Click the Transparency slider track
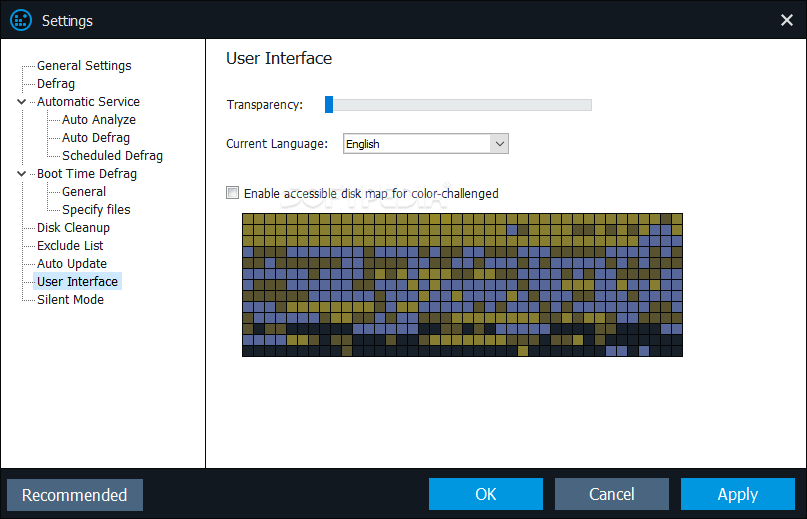 [458, 105]
